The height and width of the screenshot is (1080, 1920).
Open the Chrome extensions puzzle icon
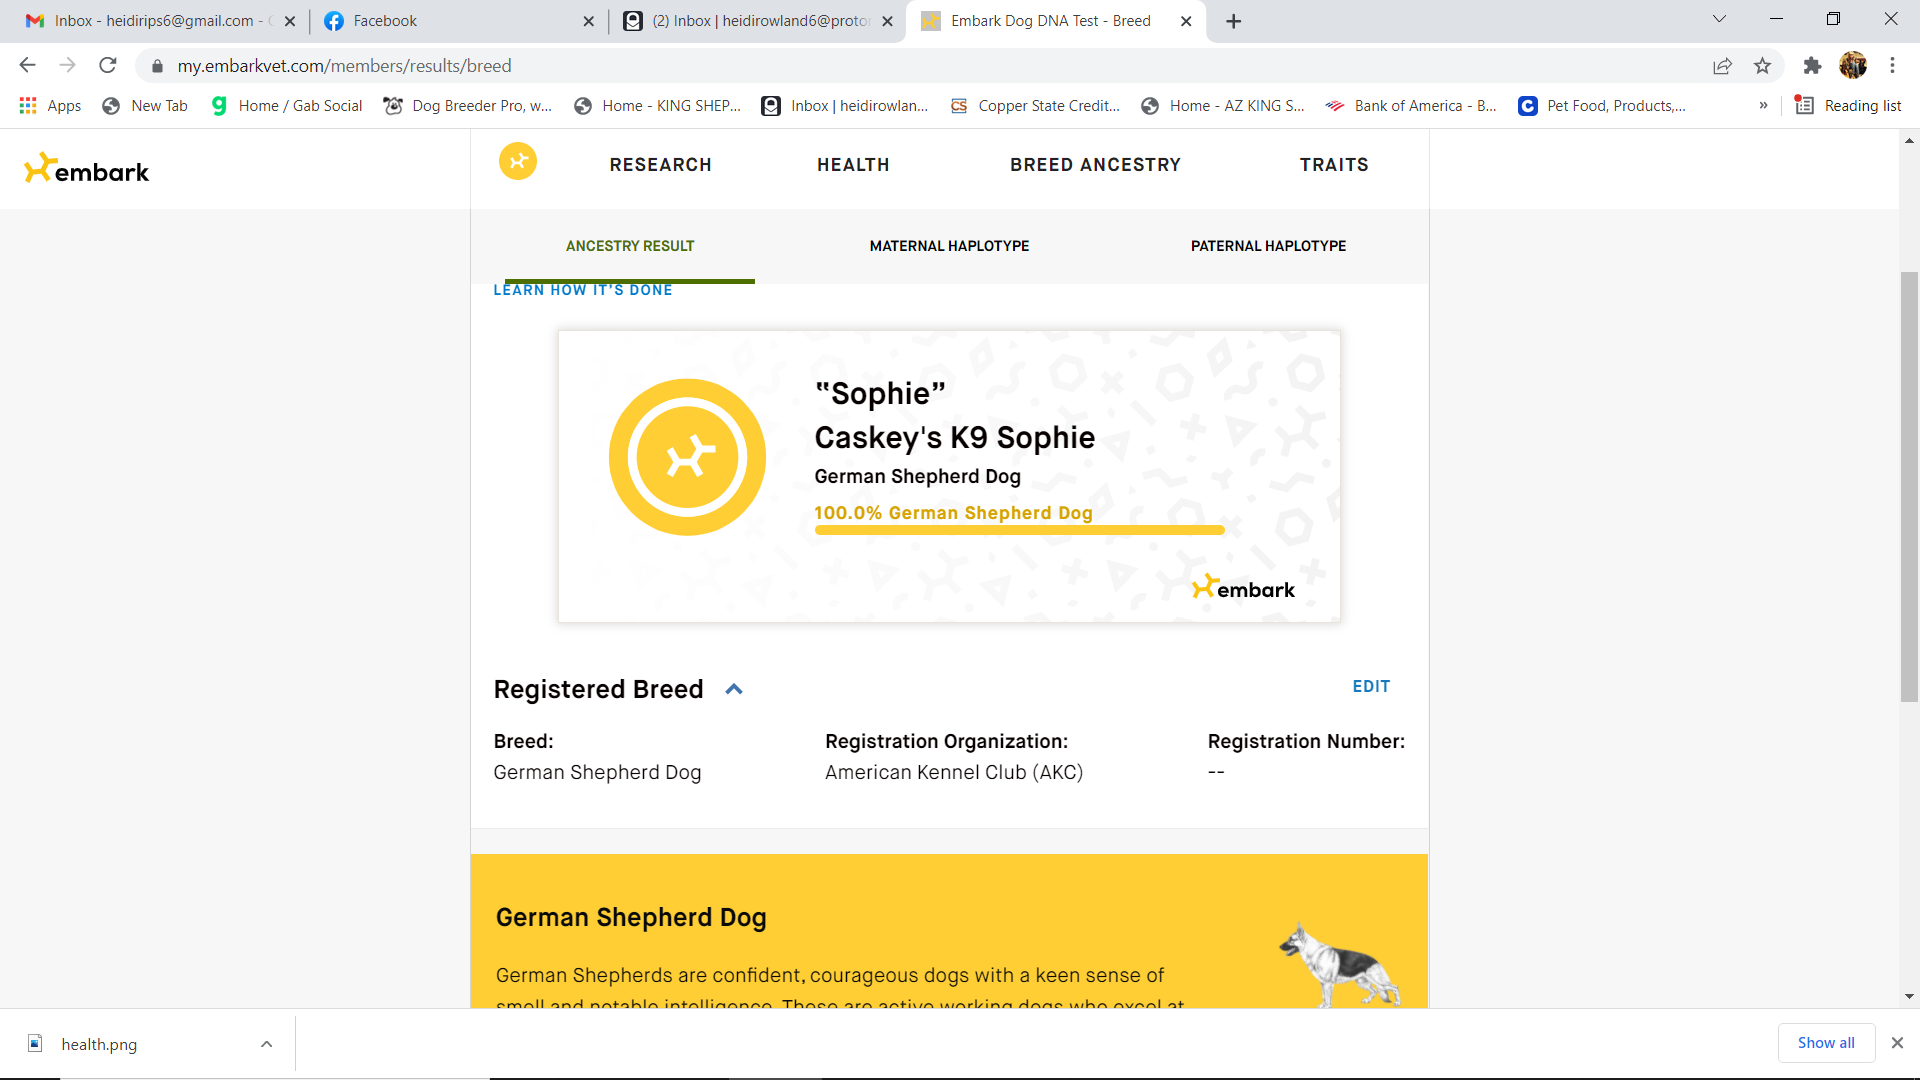point(1812,66)
